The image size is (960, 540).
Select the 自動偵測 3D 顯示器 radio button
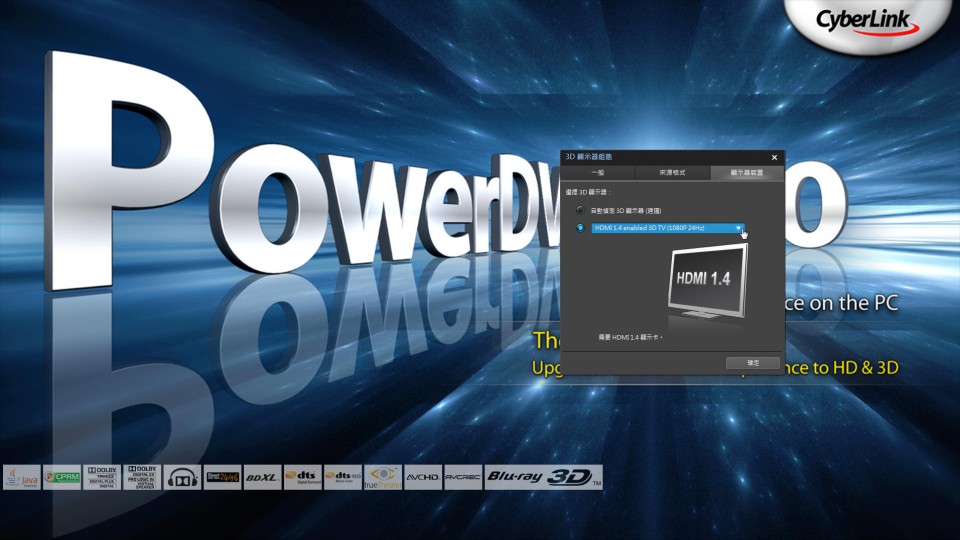pos(580,210)
